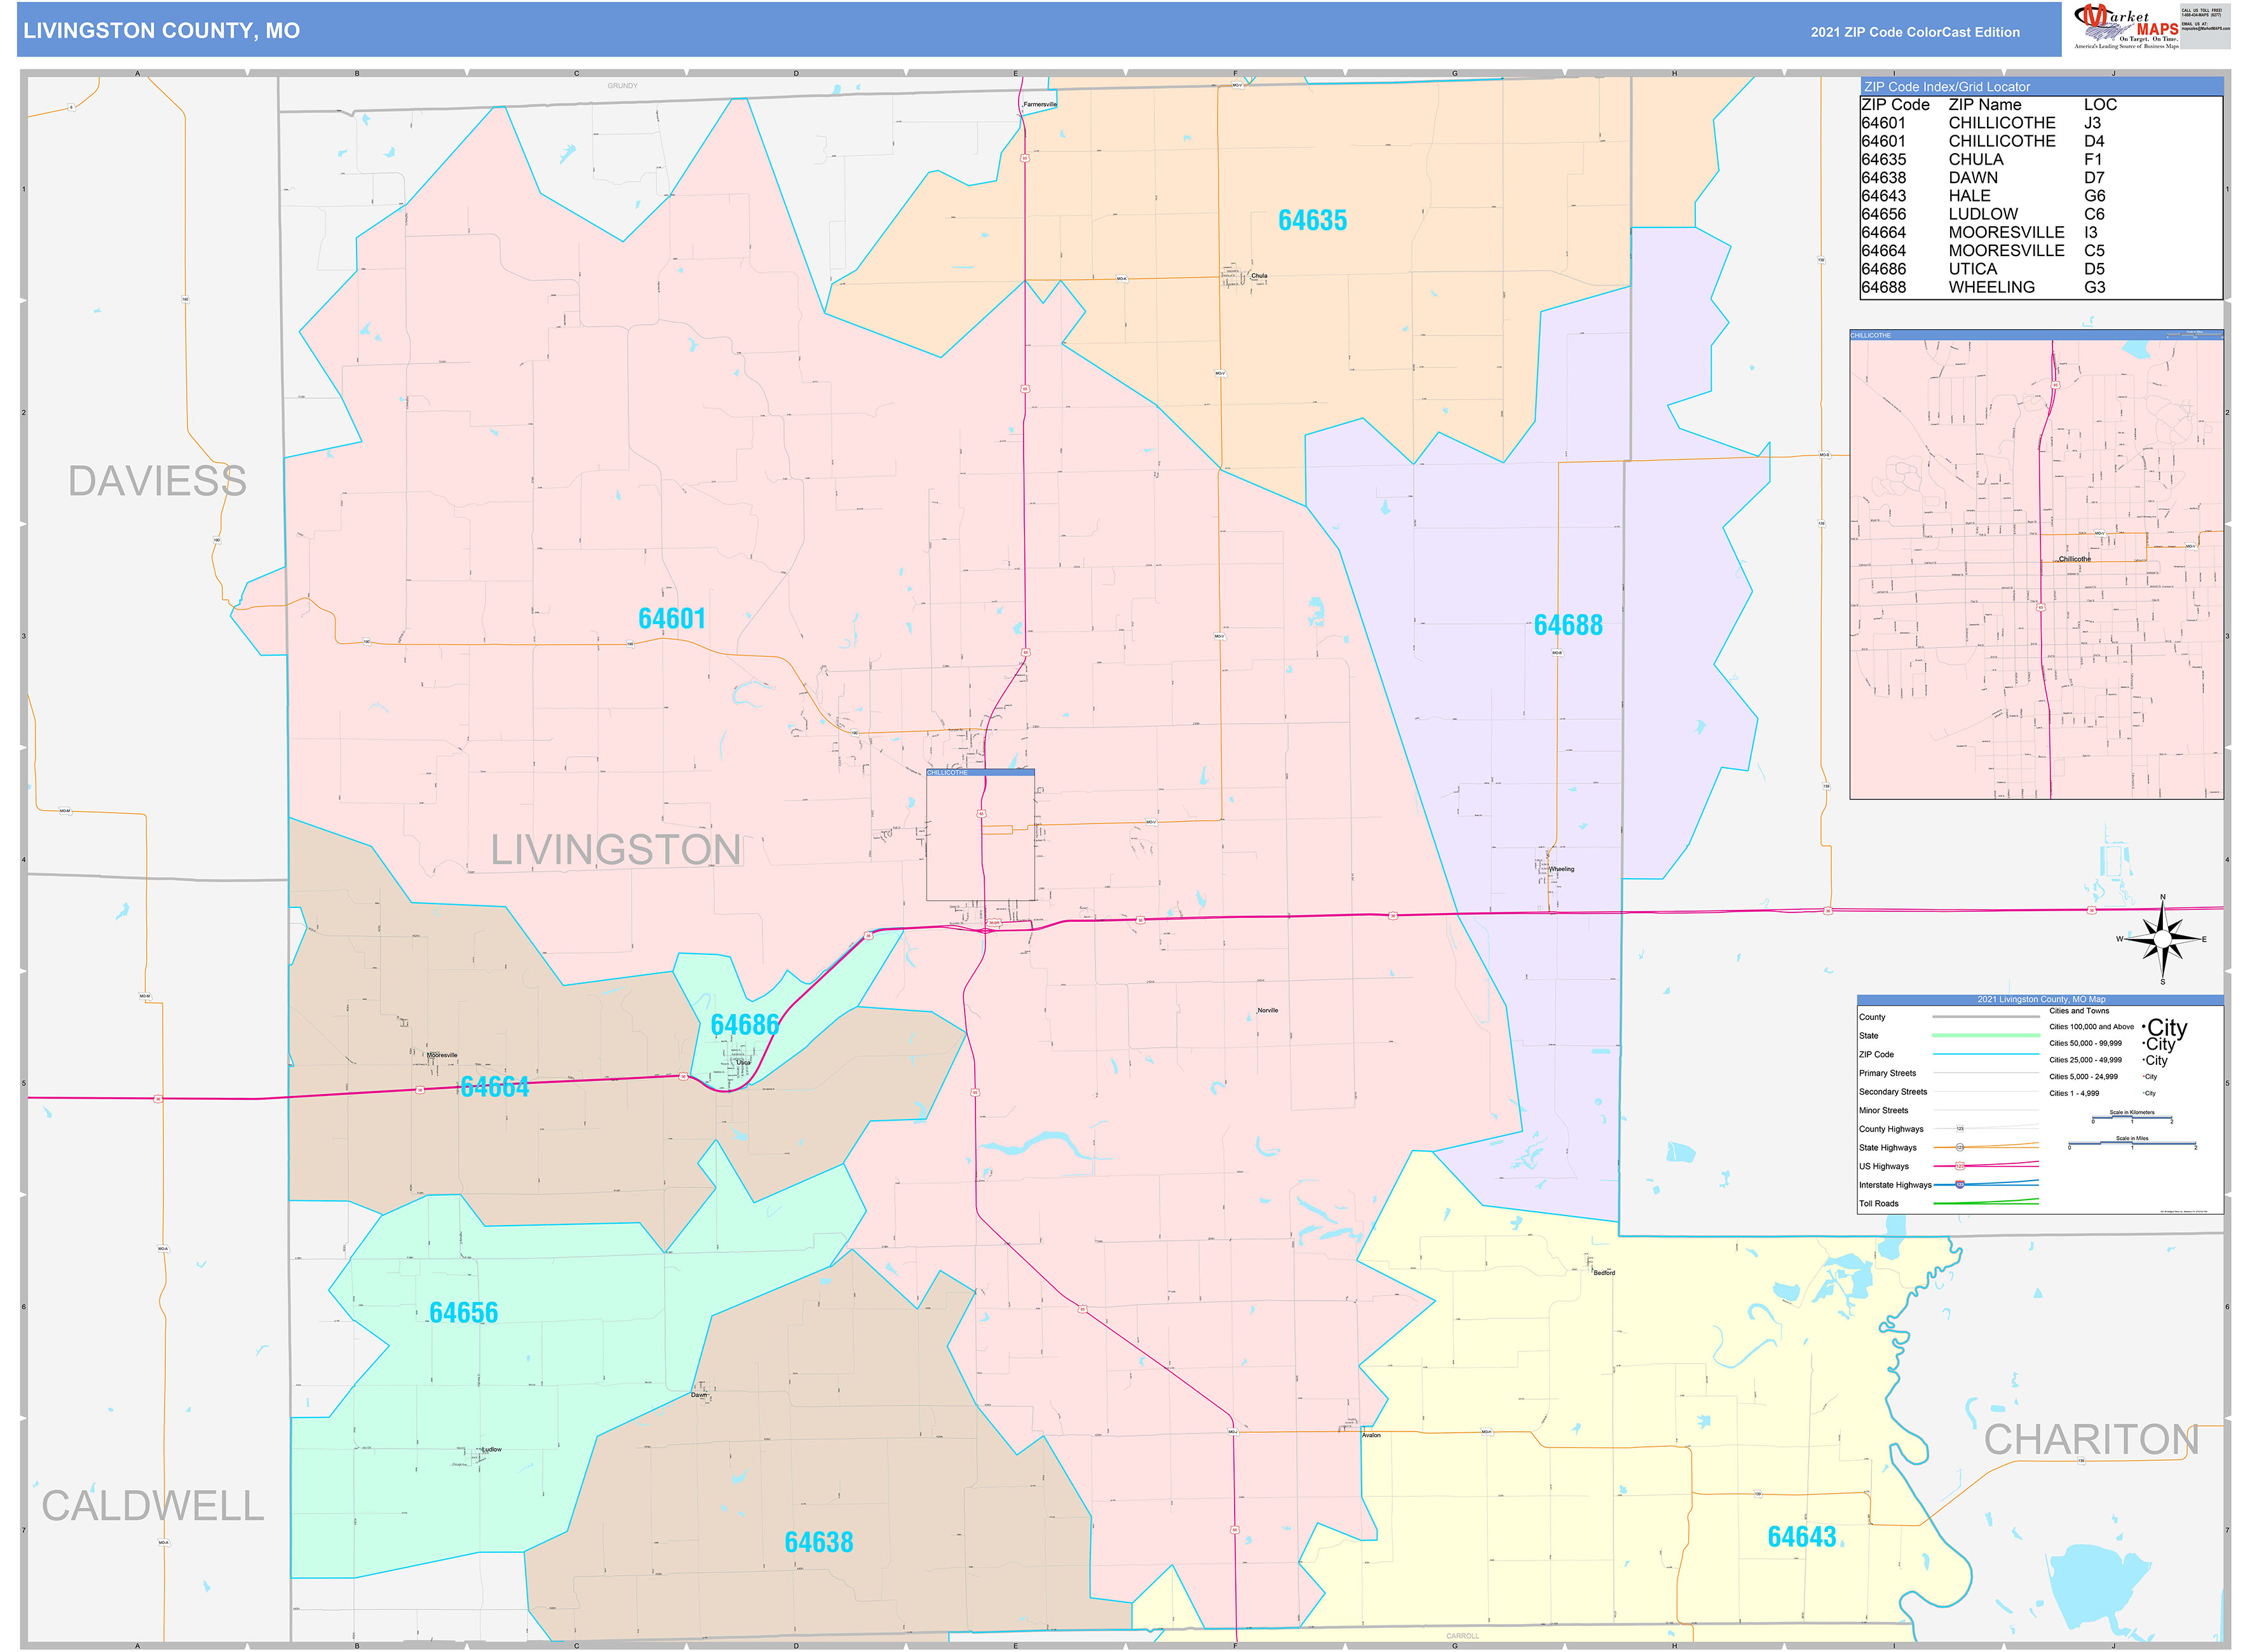
Task: Click the Utica town label
Action: pos(743,1062)
